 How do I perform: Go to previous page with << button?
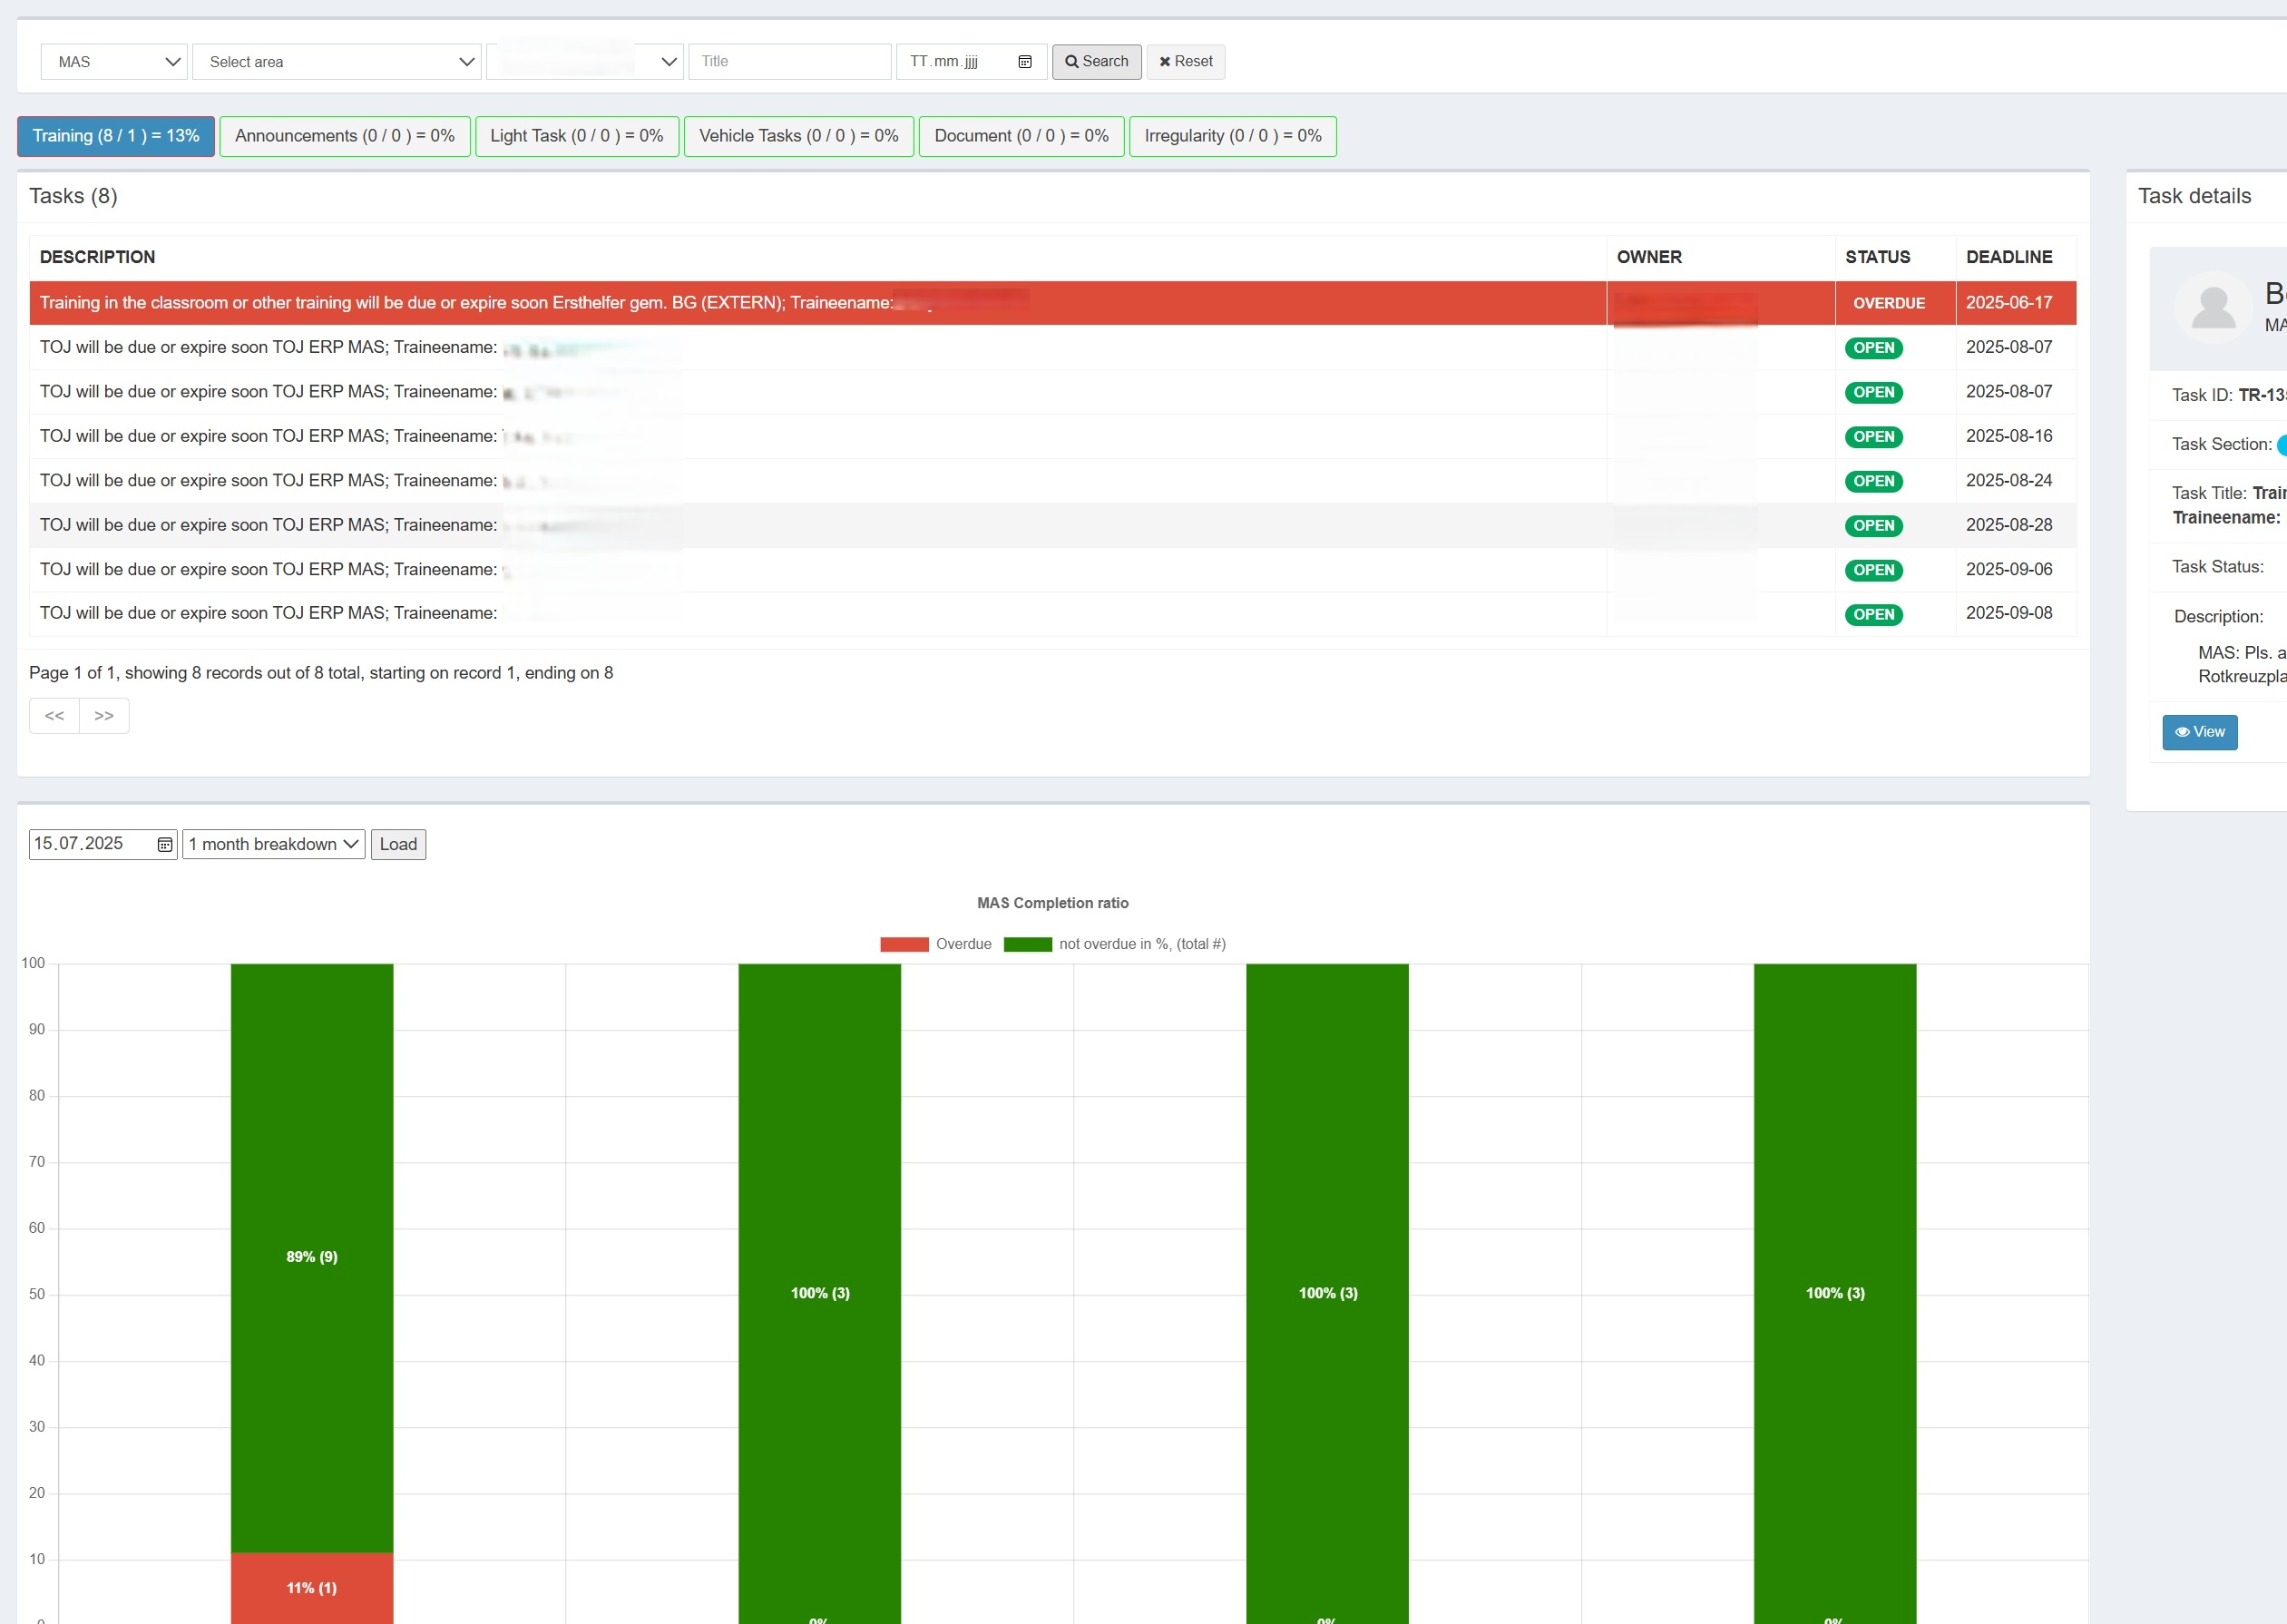click(54, 716)
